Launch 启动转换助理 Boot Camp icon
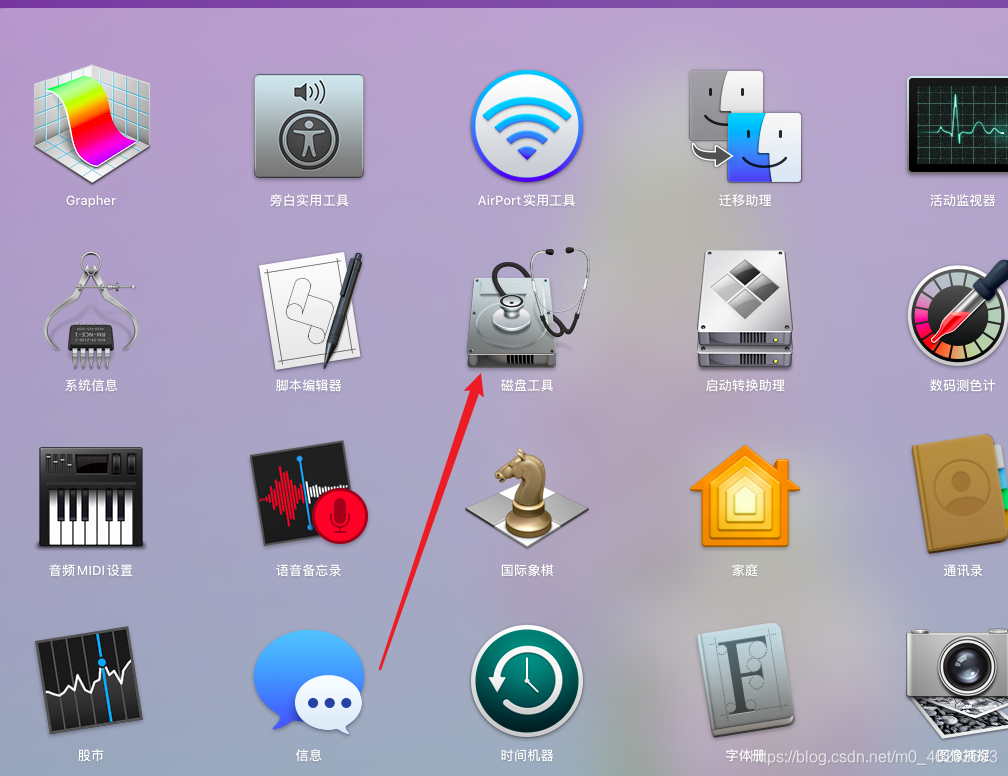1008x776 pixels. 745,309
